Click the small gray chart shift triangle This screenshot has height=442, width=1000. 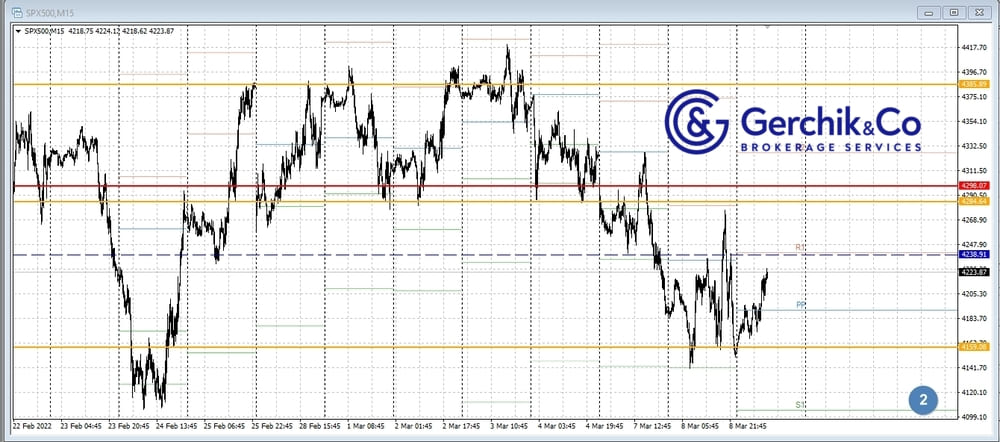click(x=767, y=28)
